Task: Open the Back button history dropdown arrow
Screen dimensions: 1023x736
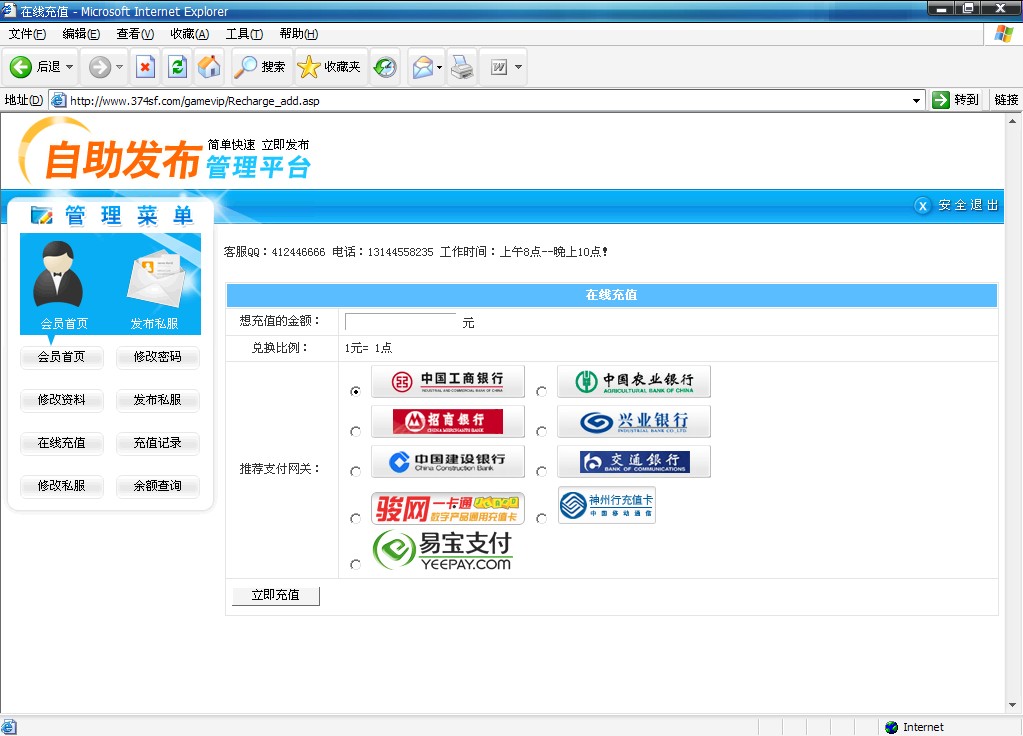Action: pyautogui.click(x=70, y=67)
